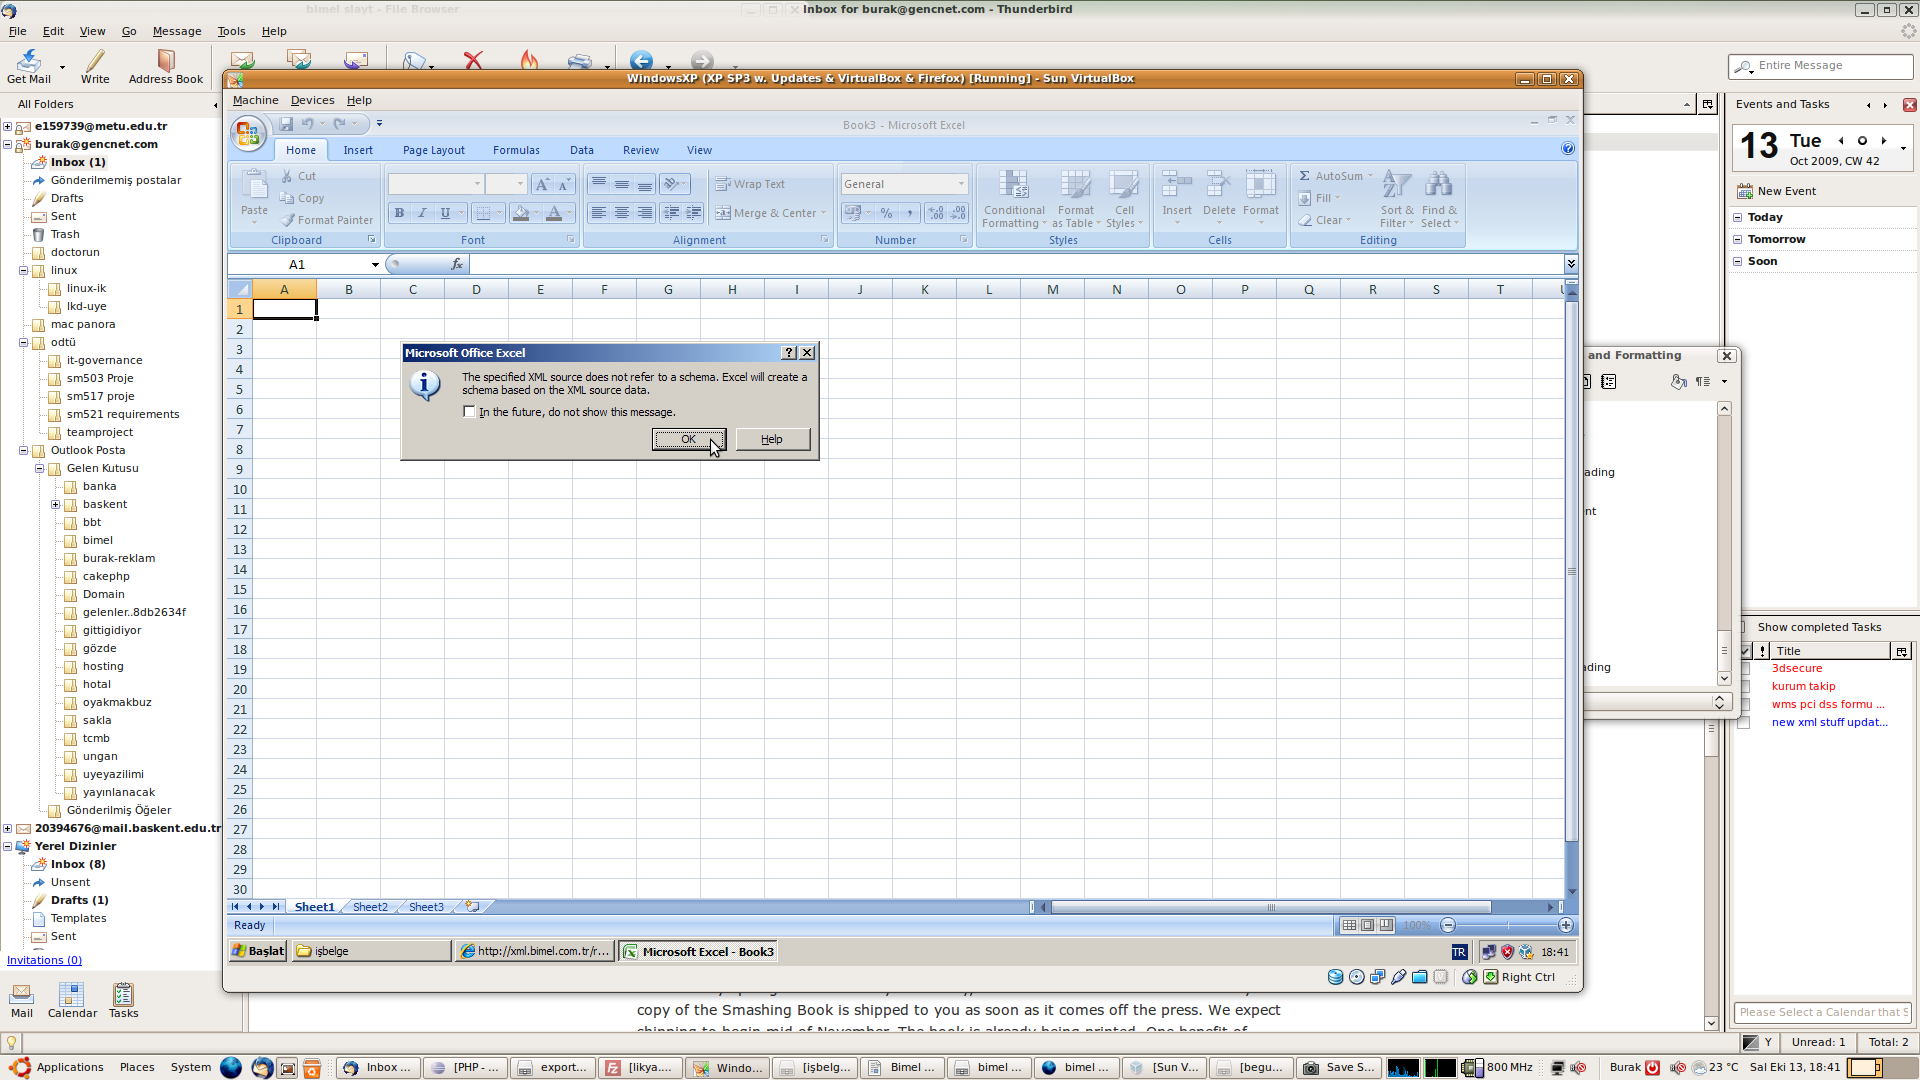The image size is (1920, 1080).
Task: Click the Increase Font Size icon
Action: pyautogui.click(x=541, y=184)
